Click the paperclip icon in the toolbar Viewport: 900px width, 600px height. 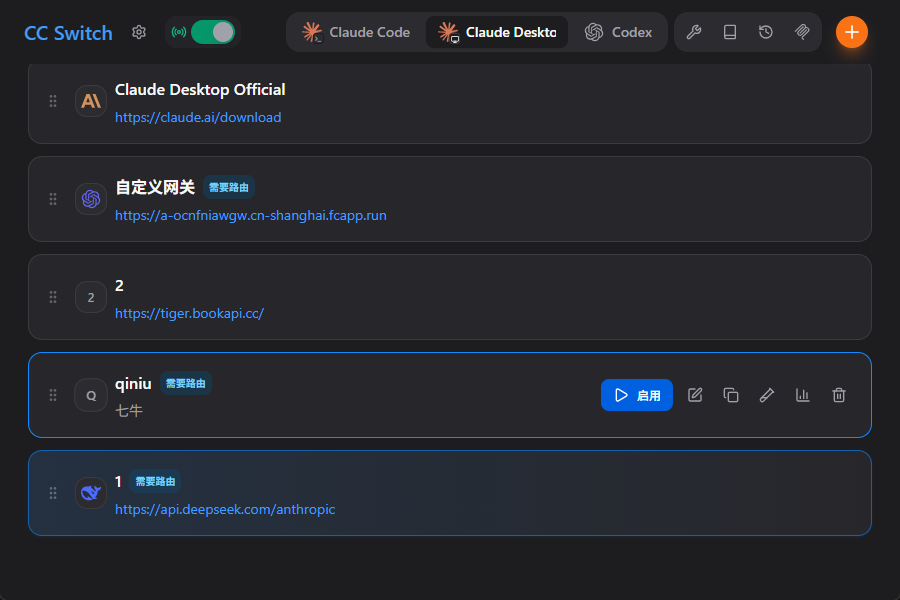click(x=802, y=32)
